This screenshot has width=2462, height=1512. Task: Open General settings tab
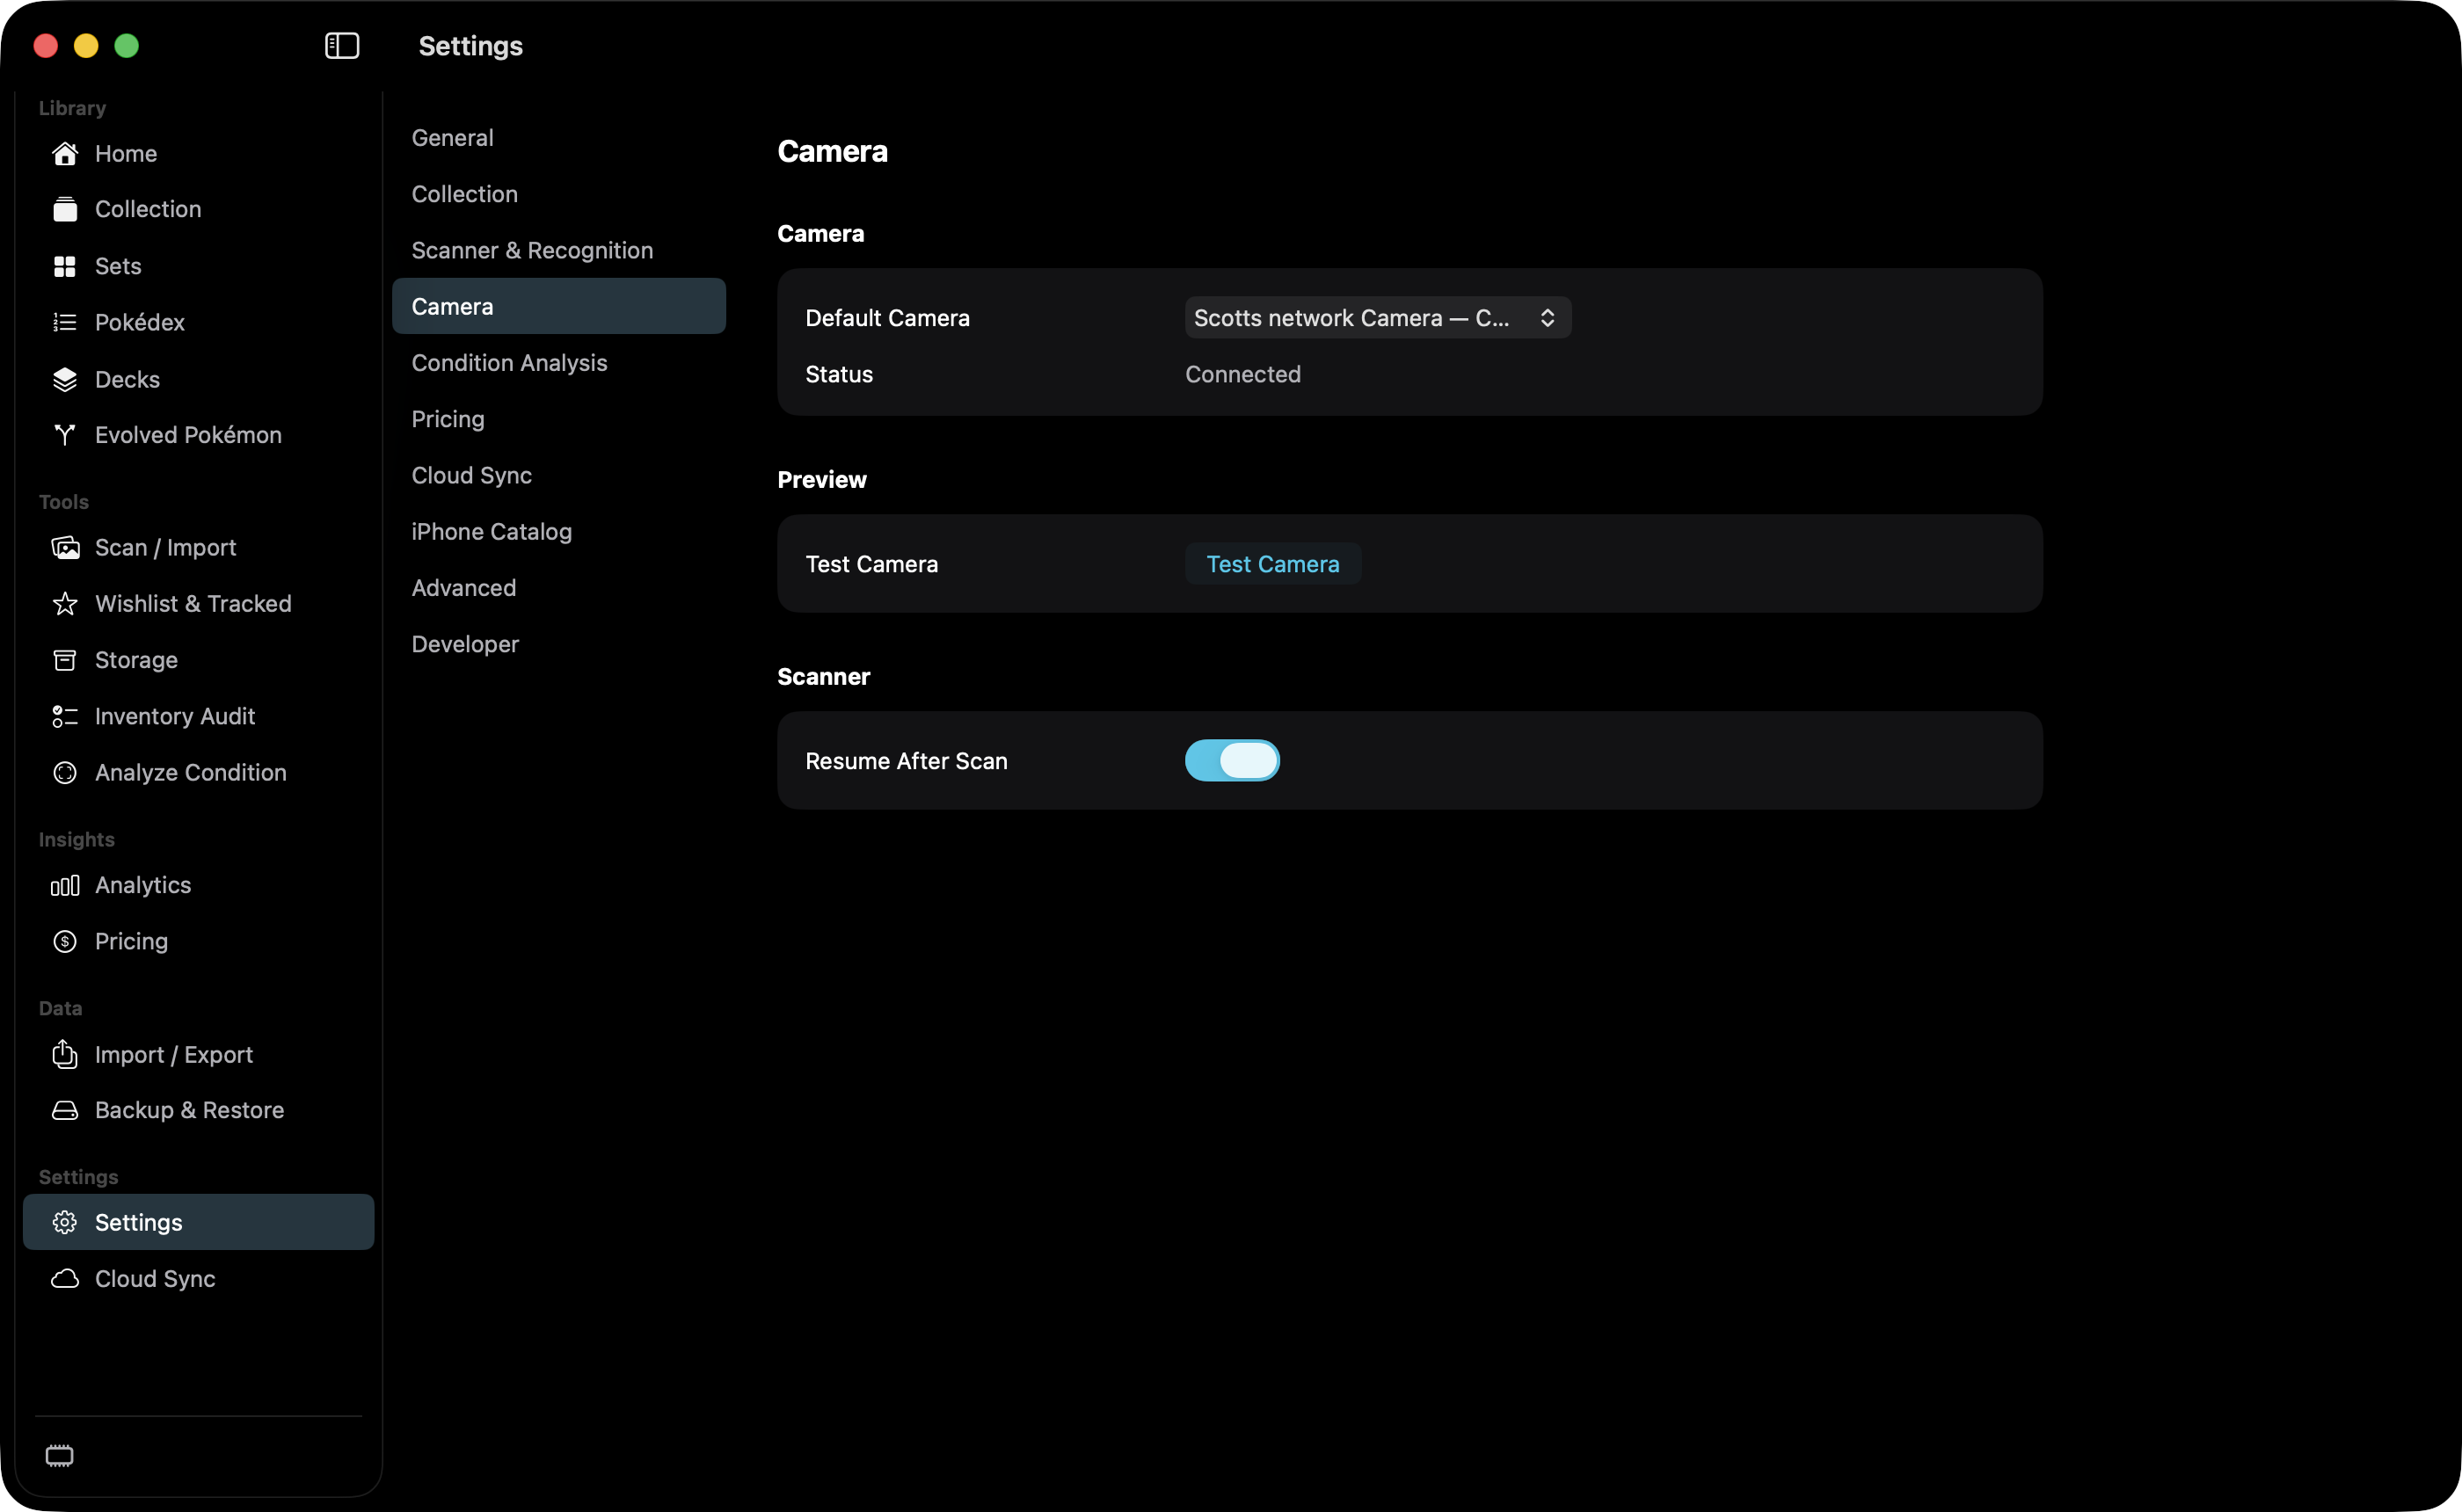[x=559, y=138]
